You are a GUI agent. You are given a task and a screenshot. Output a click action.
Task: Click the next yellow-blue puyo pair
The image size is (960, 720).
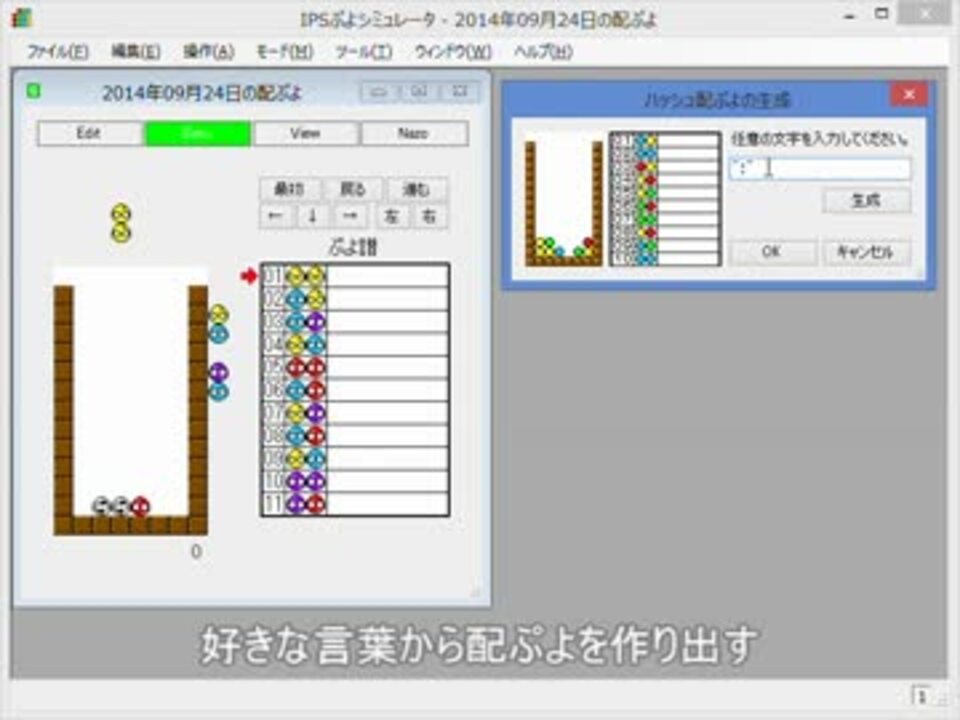coord(219,324)
